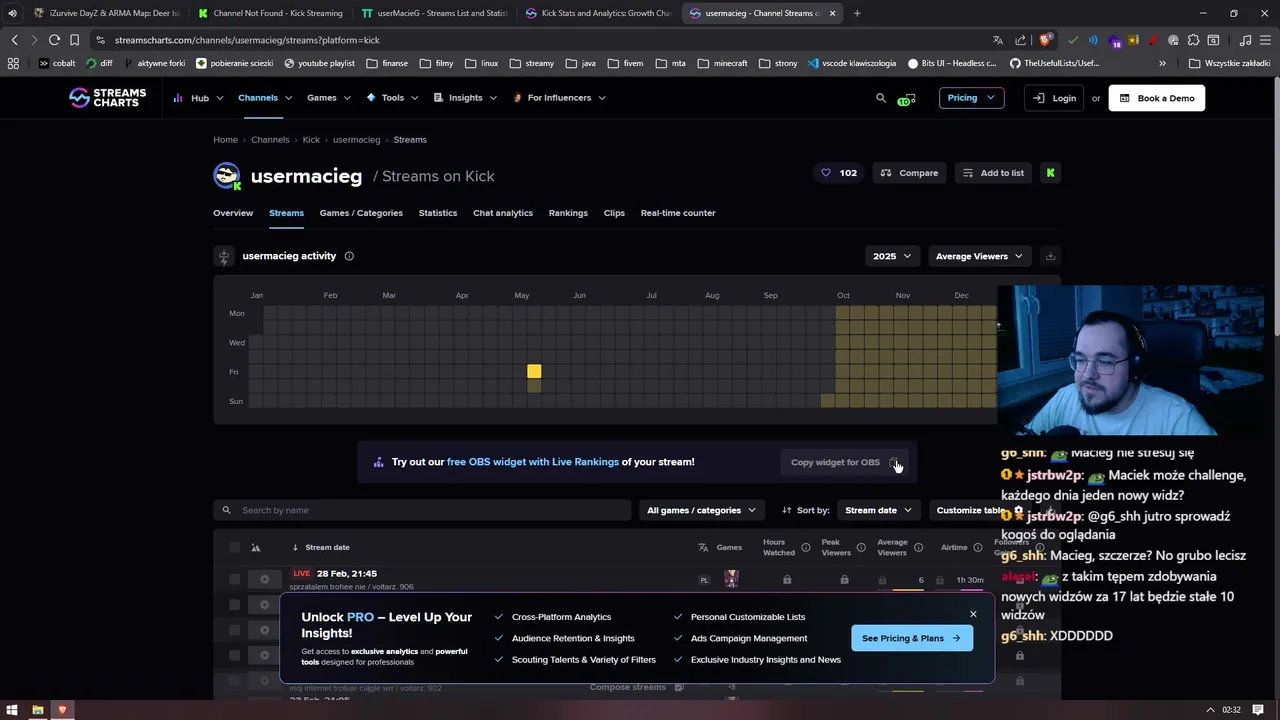1280x720 pixels.
Task: Expand the Games menu
Action: click(329, 98)
